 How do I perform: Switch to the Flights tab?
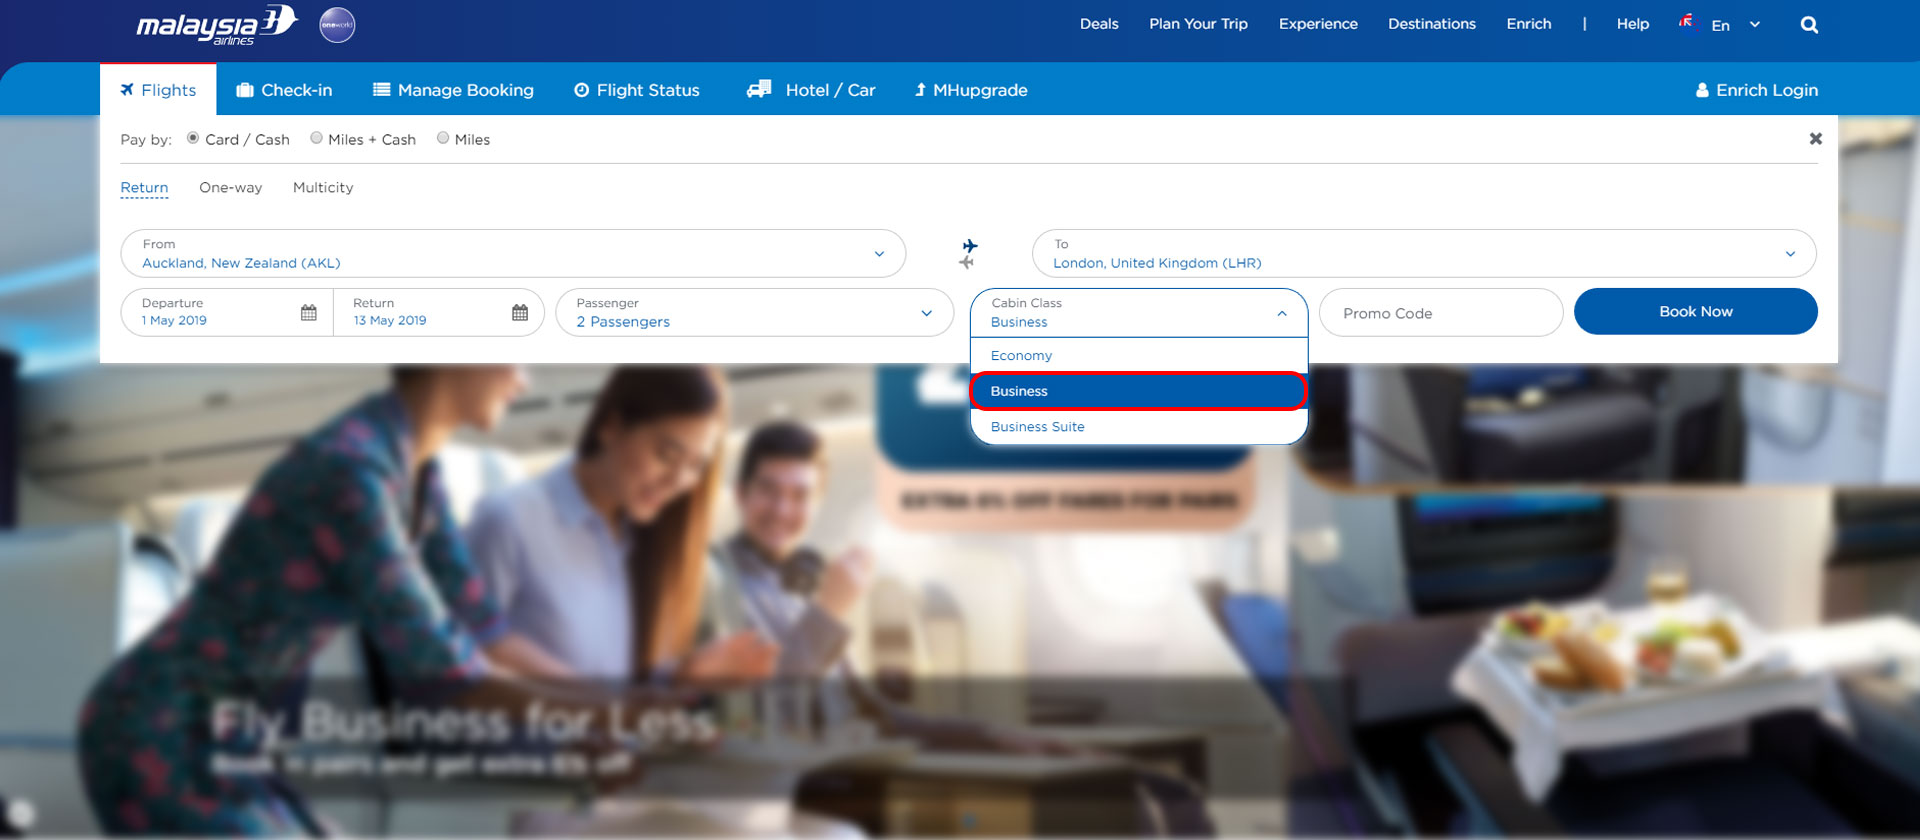pyautogui.click(x=158, y=90)
